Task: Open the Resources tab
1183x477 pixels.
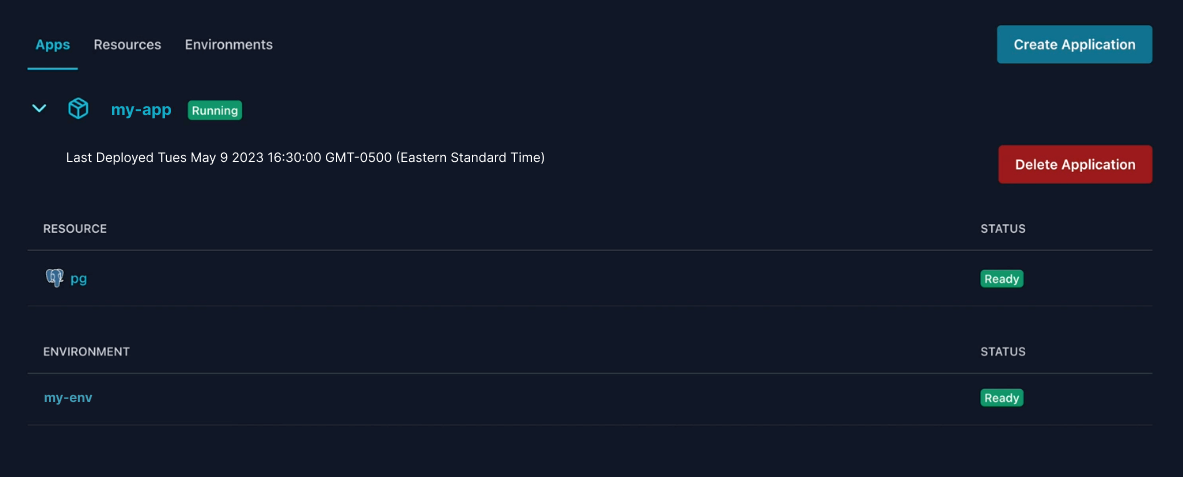Action: pyautogui.click(x=127, y=45)
